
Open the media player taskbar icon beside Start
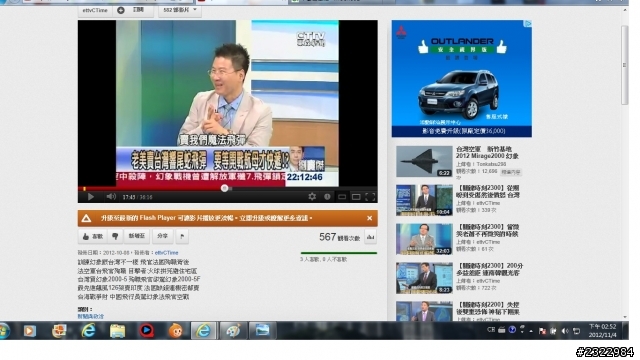click(29, 331)
